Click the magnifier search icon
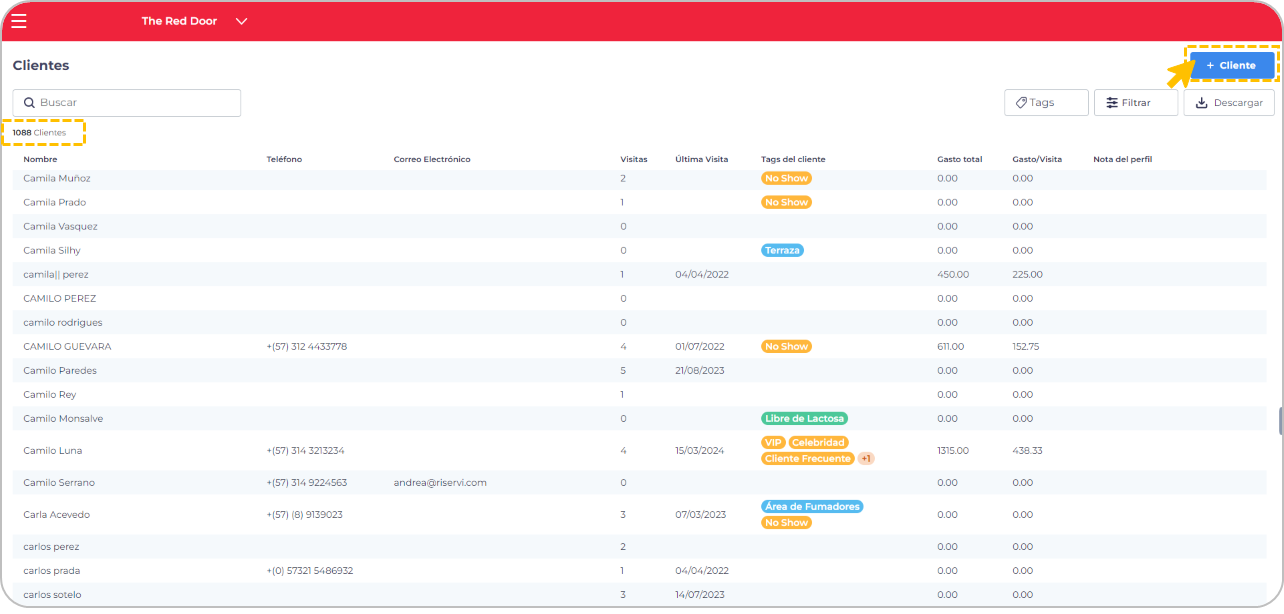The width and height of the screenshot is (1284, 614). coord(30,103)
